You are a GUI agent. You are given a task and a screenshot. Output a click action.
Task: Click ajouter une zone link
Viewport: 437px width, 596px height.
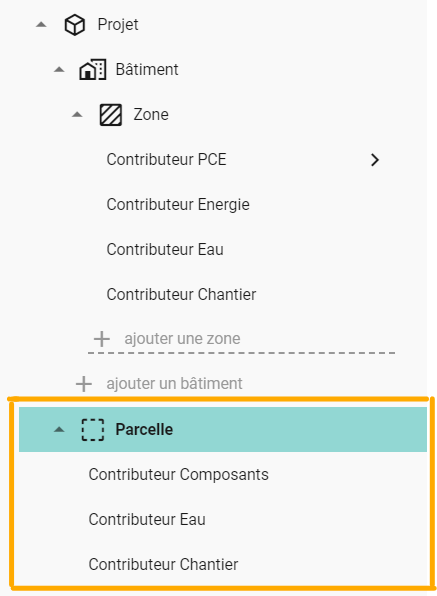[182, 339]
